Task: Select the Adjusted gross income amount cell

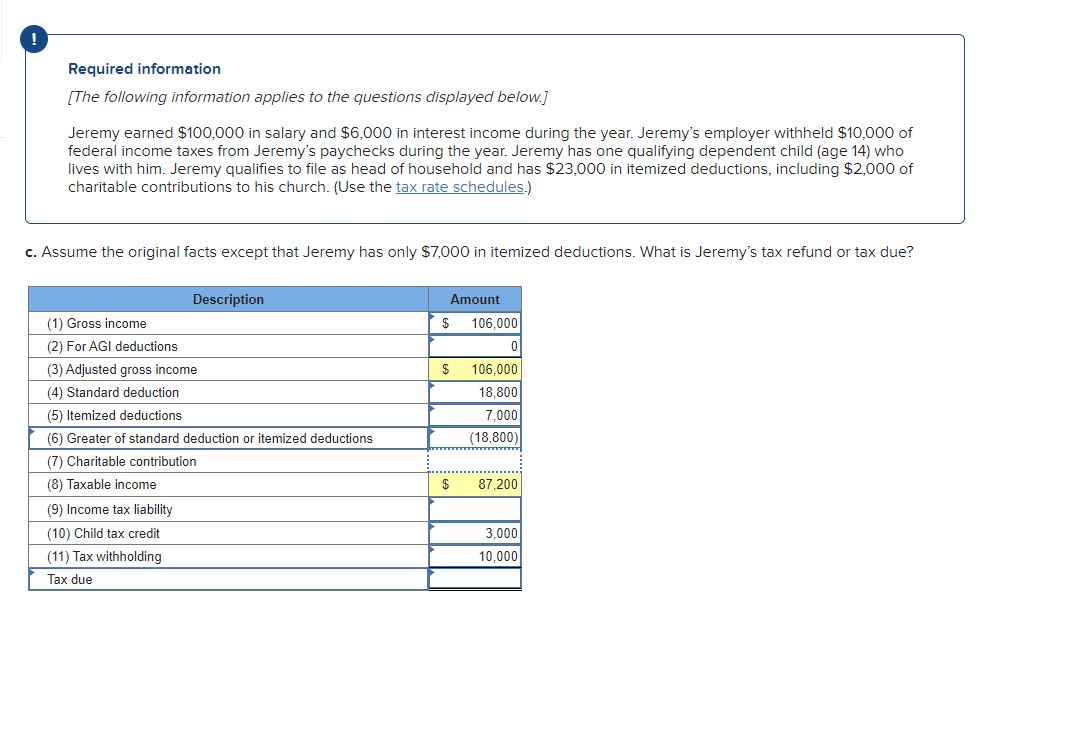Action: [475, 369]
